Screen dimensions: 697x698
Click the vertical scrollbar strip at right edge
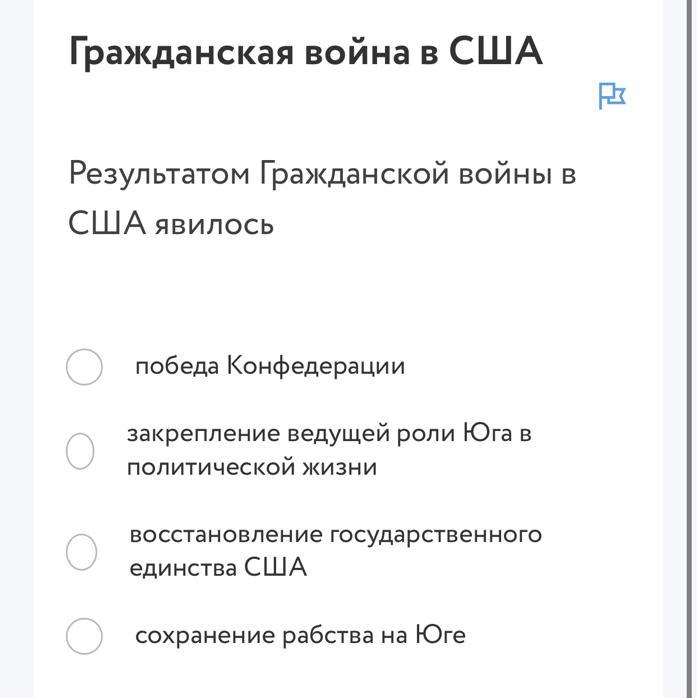[x=693, y=349]
